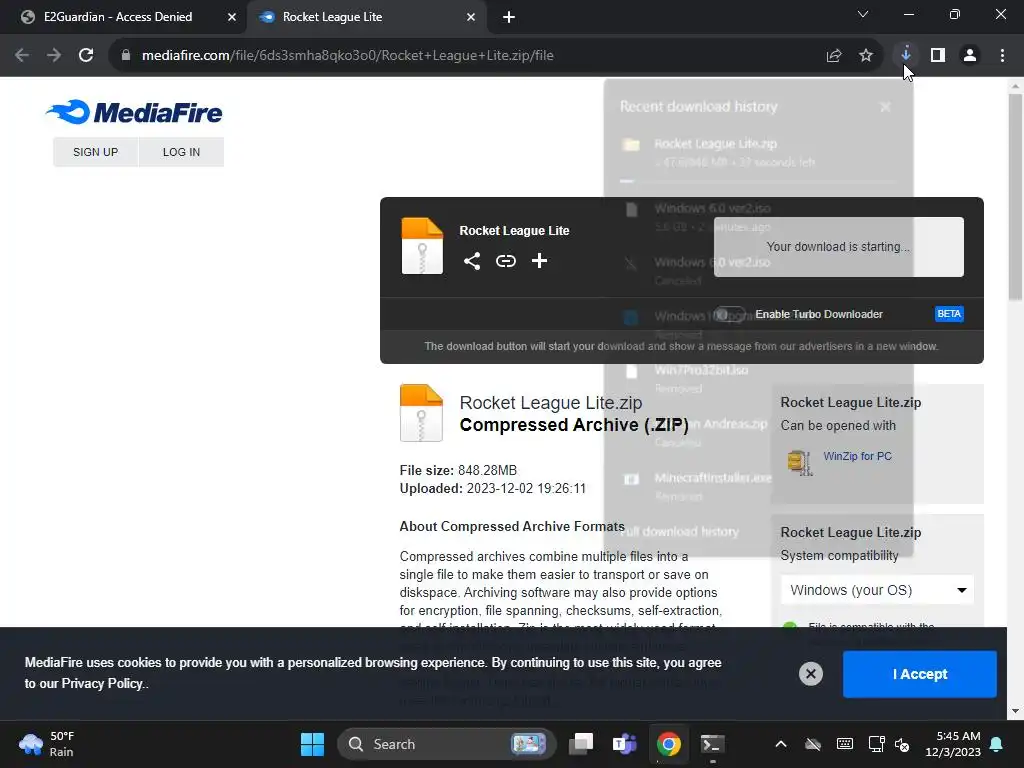This screenshot has height=768, width=1024.
Task: Reload the MediaFire page
Action: tap(86, 56)
